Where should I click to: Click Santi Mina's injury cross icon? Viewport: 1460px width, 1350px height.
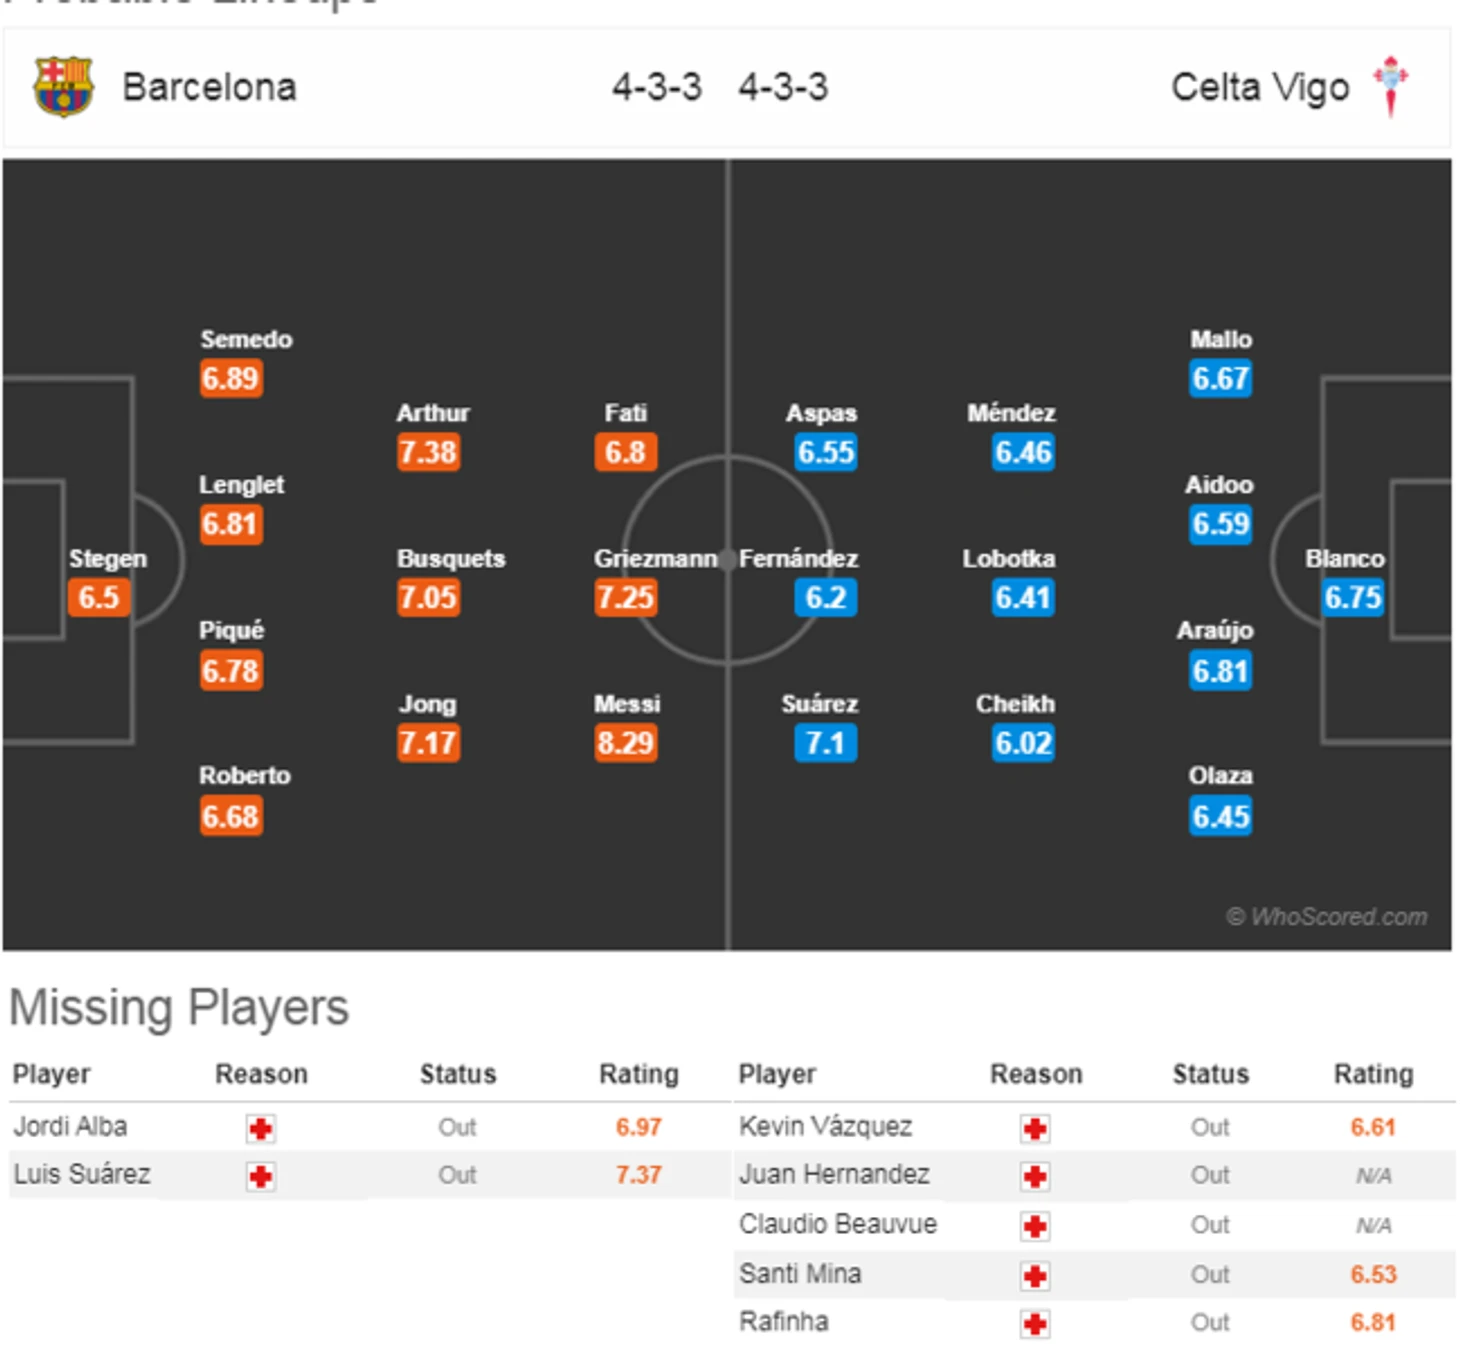(x=1035, y=1276)
